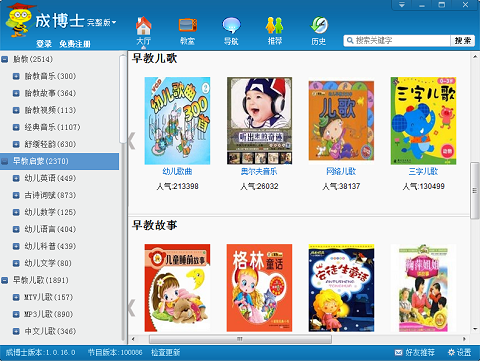Image resolution: width=480 pixels, height=362 pixels.
Task: Select 幼儿科普(439) in the tree
Action: point(50,246)
